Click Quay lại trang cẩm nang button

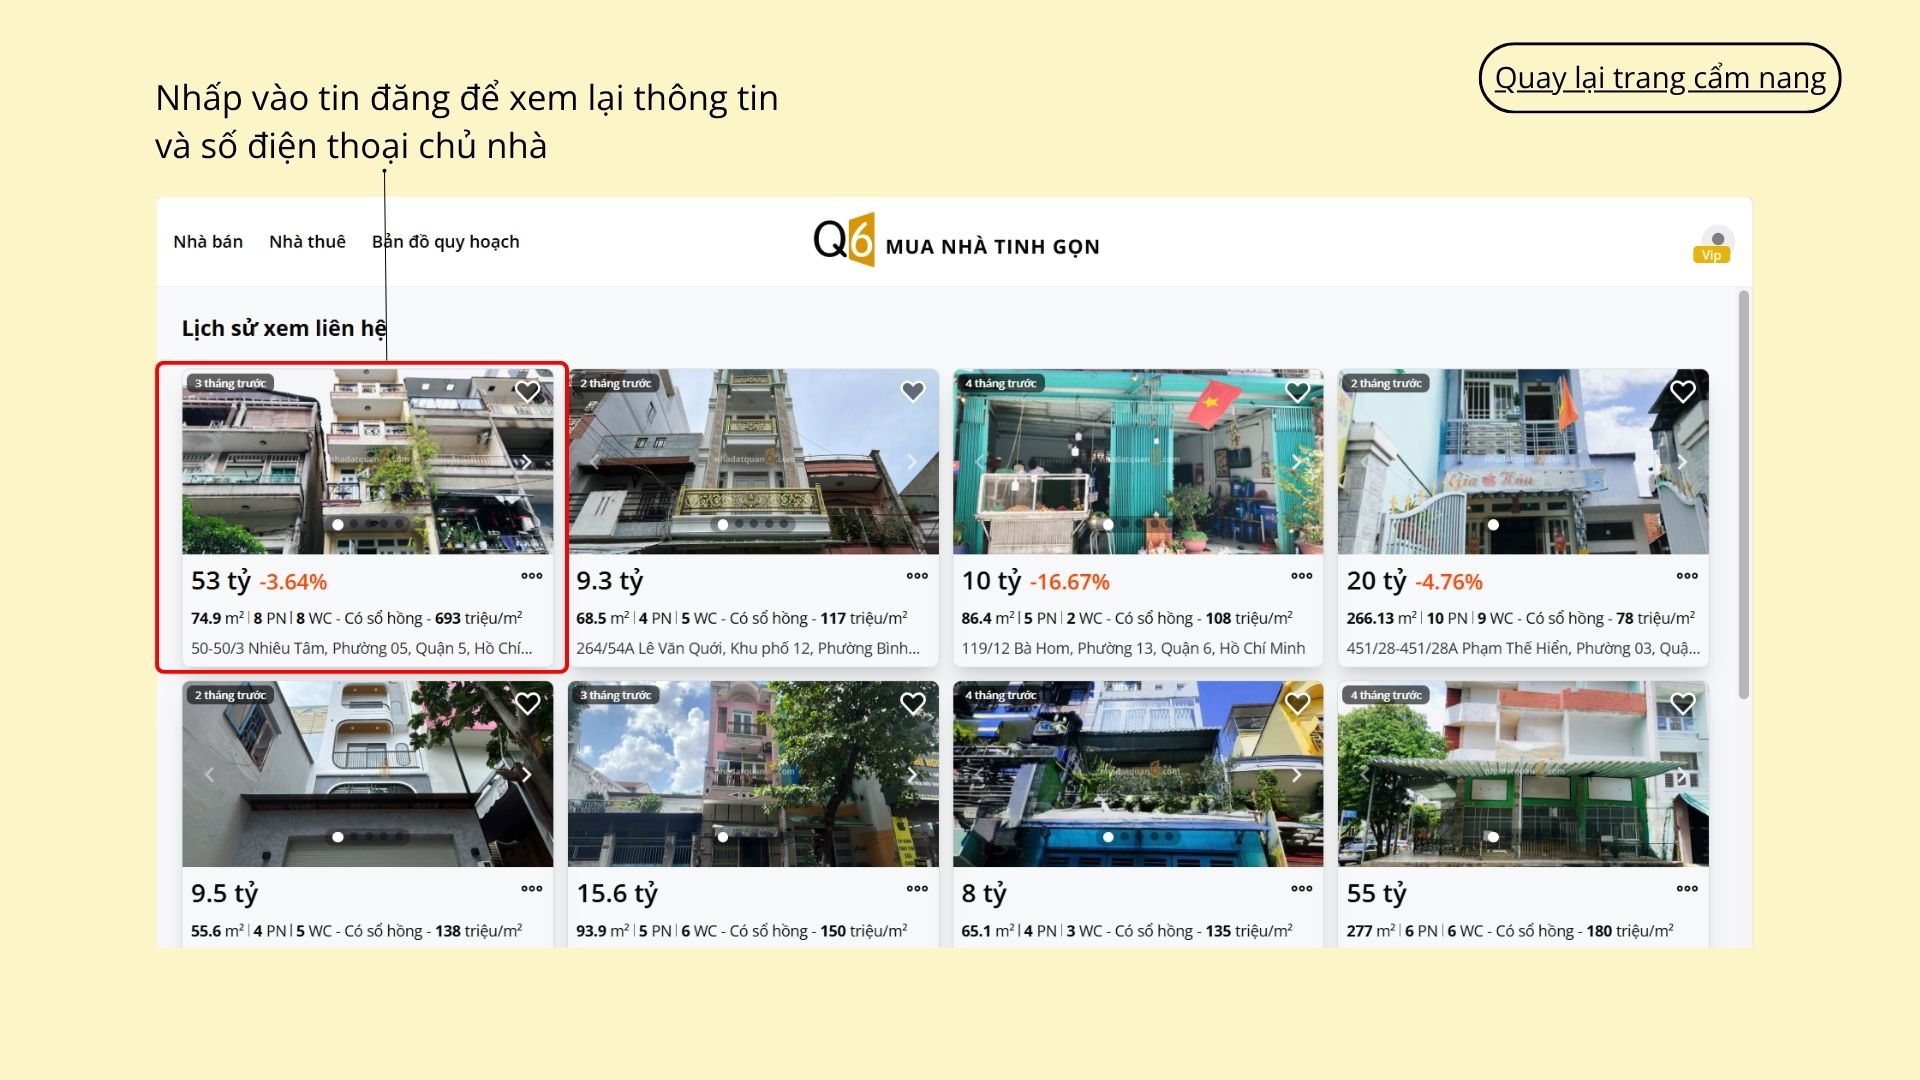click(x=1659, y=78)
